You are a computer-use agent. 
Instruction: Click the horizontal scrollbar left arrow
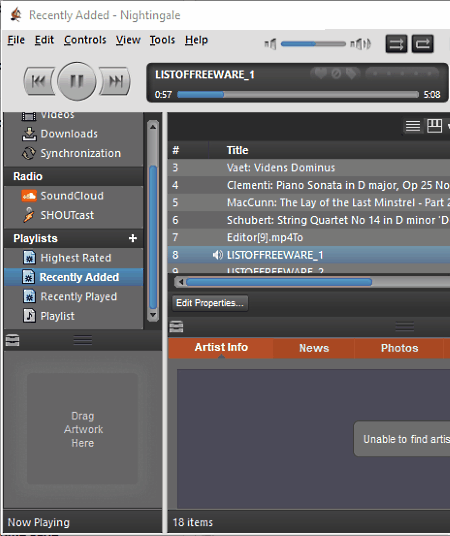pos(181,282)
